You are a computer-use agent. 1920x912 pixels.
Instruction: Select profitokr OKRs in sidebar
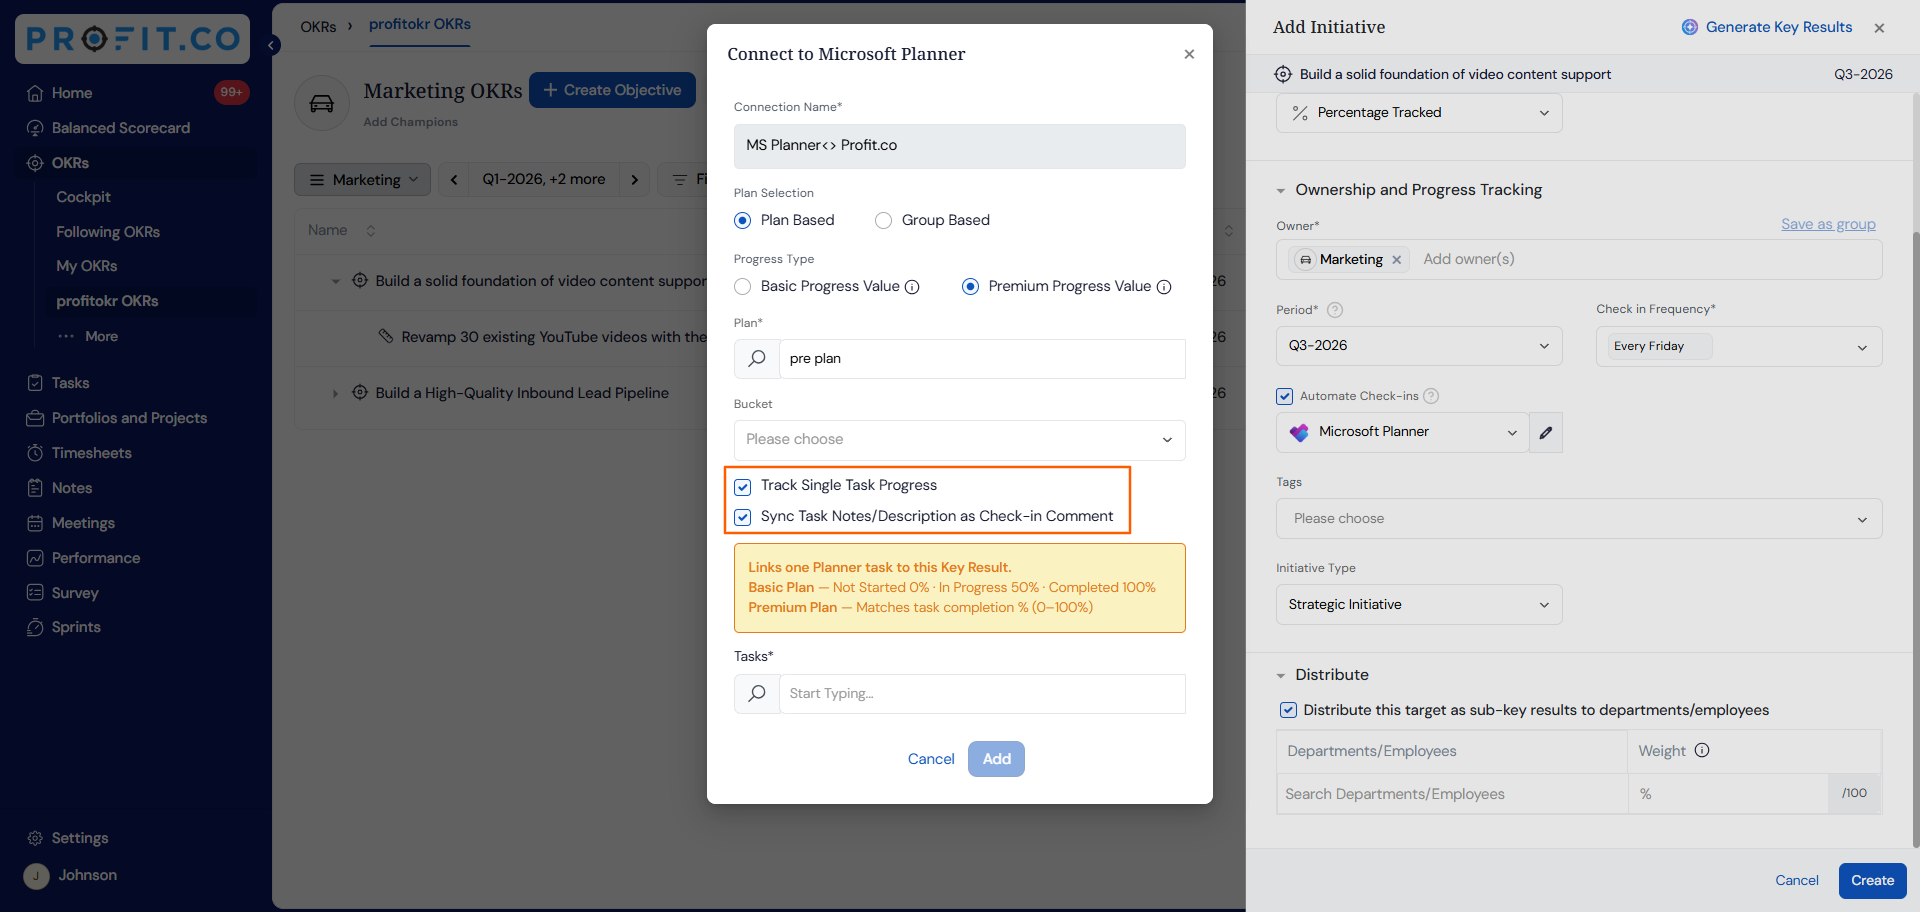point(107,301)
